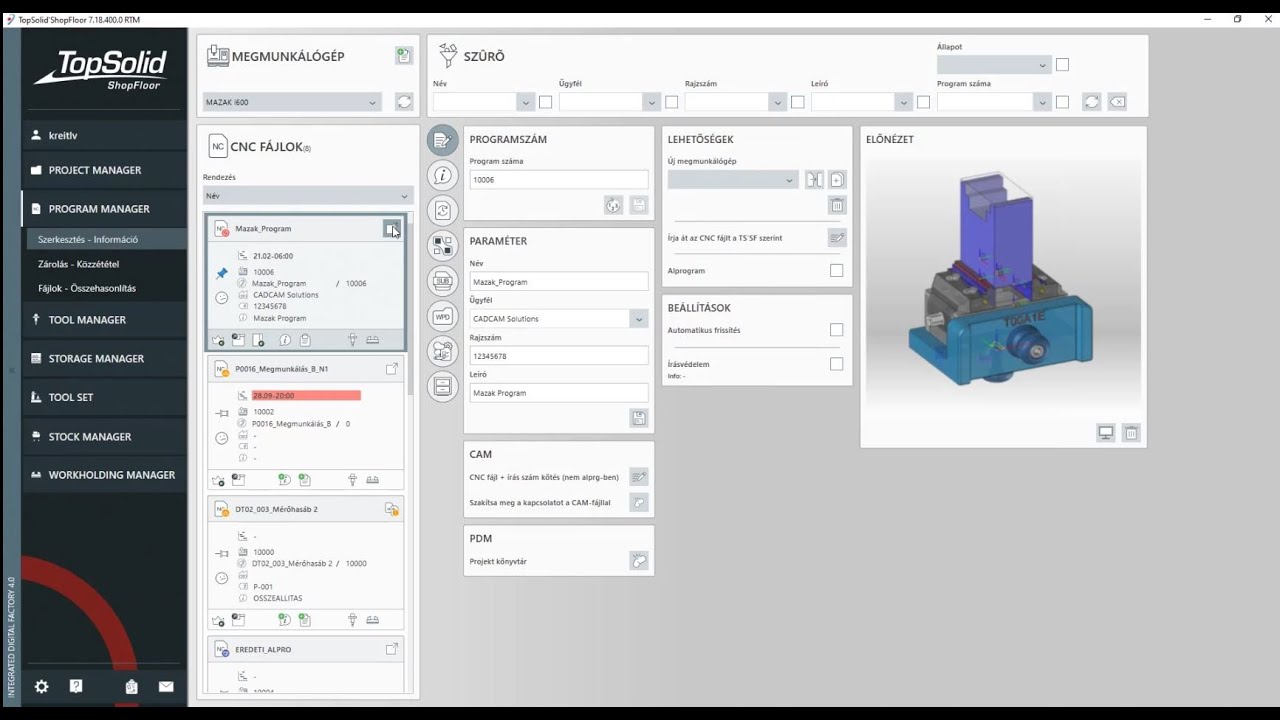Open the WPD round toolbar icon

[443, 316]
